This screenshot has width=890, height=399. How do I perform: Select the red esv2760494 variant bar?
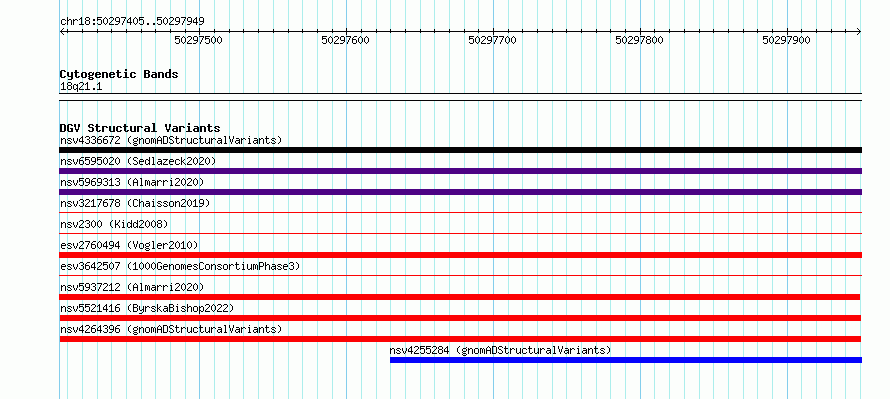point(460,255)
